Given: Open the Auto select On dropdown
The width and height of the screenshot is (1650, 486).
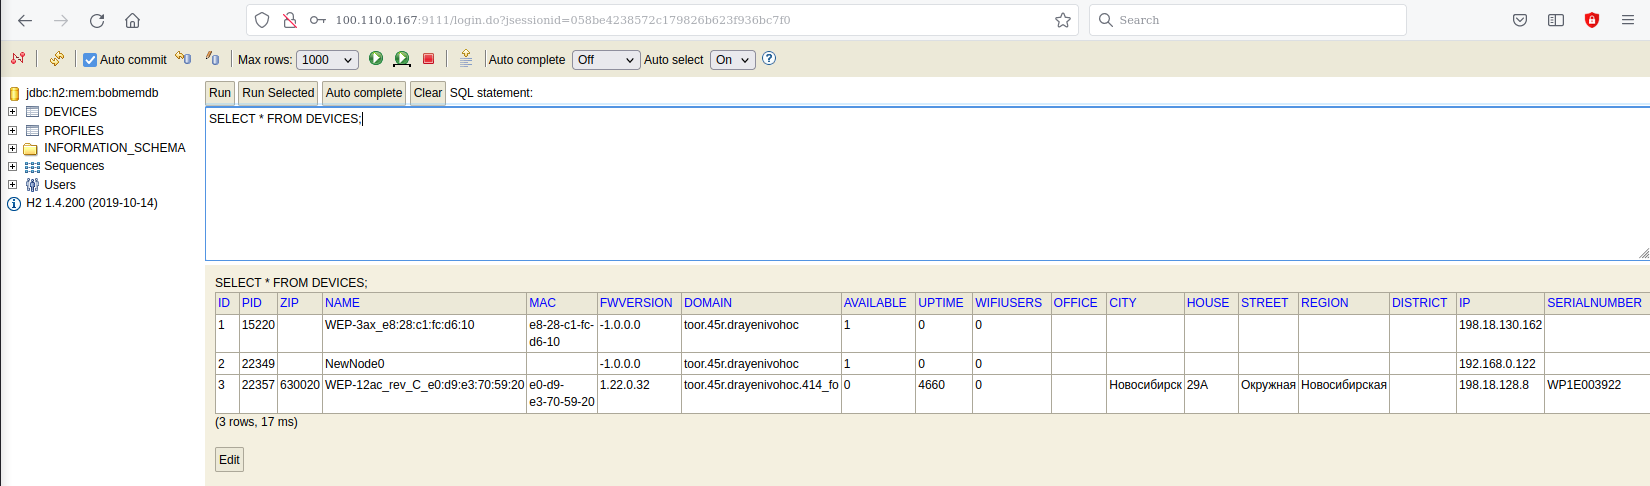Looking at the screenshot, I should [733, 60].
